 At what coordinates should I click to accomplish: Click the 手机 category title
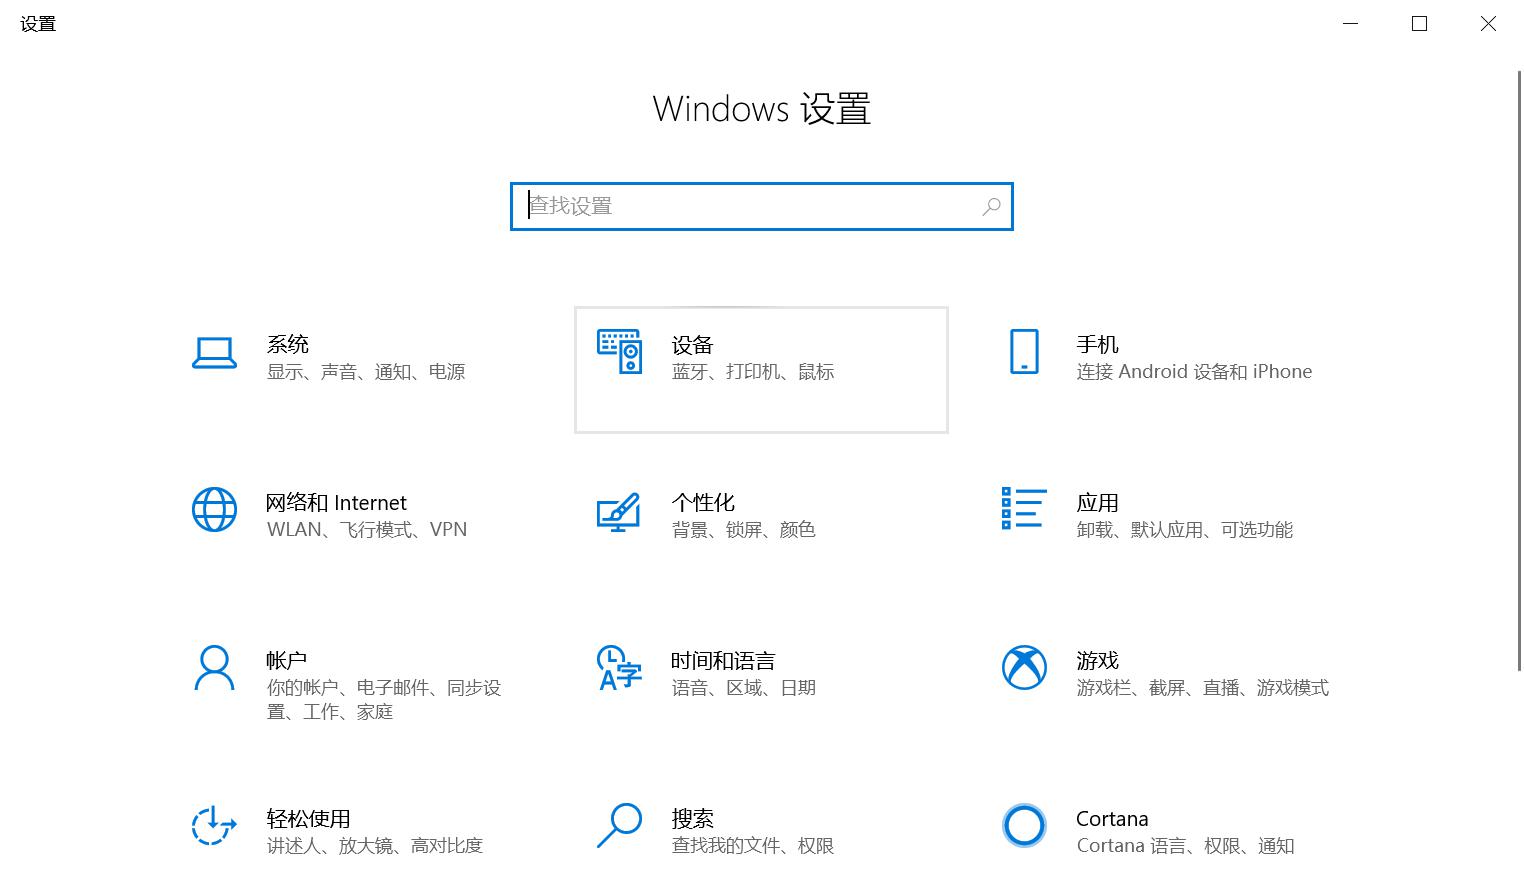coord(1097,344)
